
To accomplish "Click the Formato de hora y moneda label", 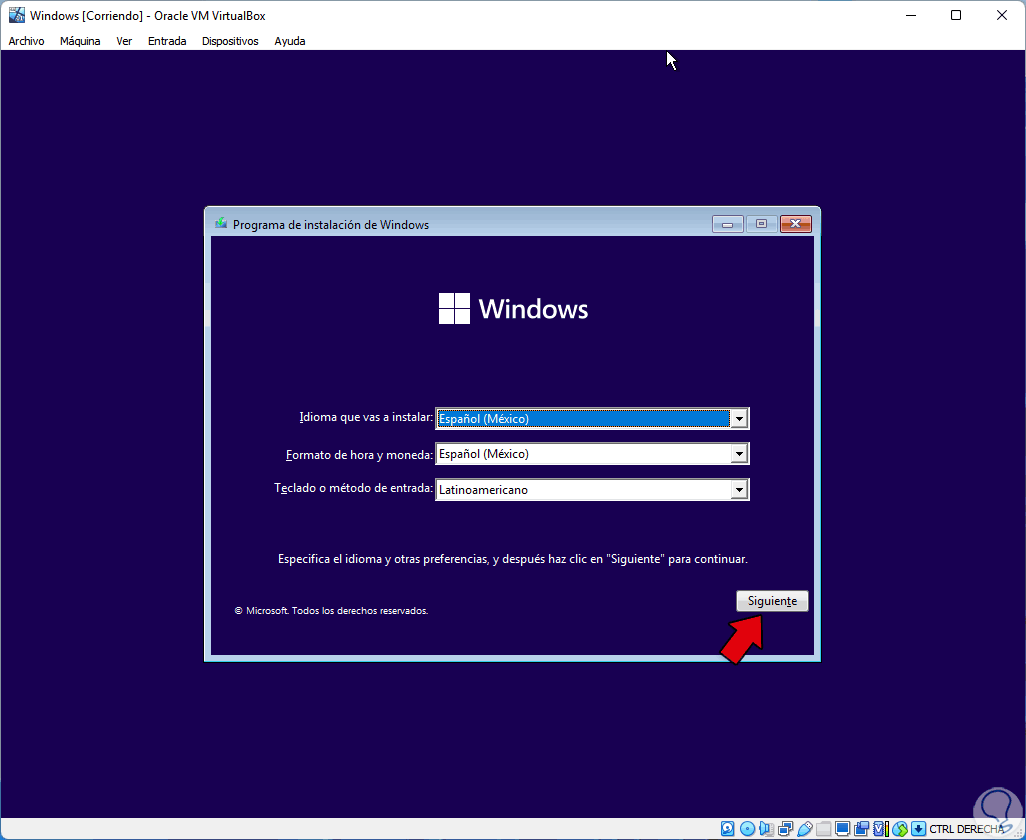I will (x=359, y=455).
